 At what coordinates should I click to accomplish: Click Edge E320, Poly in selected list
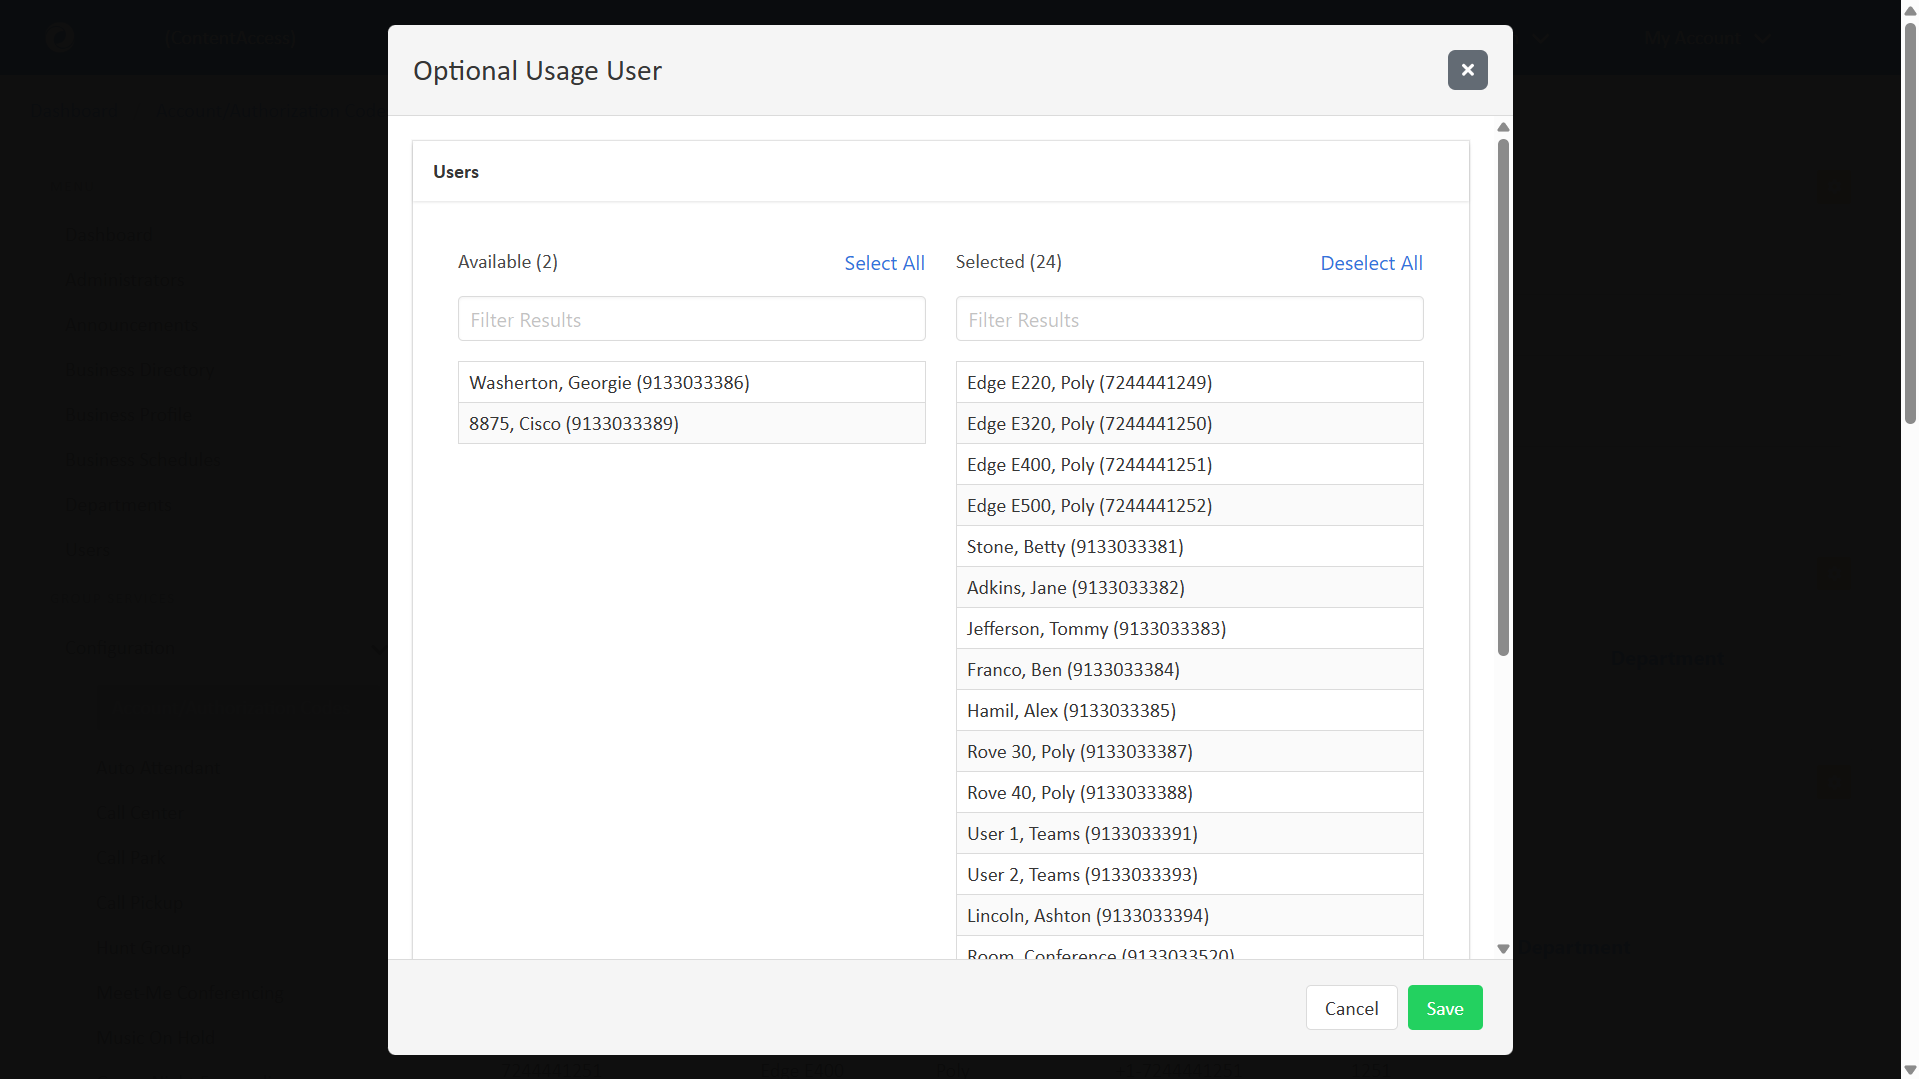[x=1189, y=423]
